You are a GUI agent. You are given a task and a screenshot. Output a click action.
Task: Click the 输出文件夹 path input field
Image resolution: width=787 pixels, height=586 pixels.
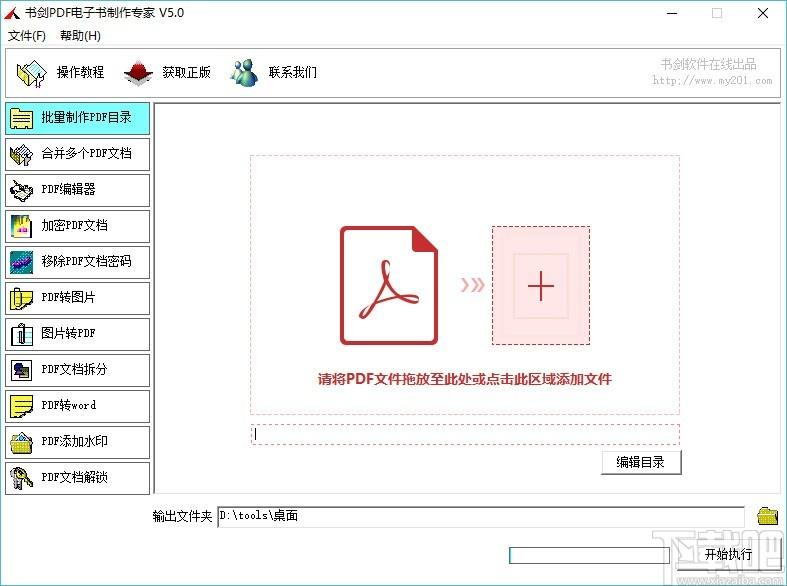coord(480,516)
